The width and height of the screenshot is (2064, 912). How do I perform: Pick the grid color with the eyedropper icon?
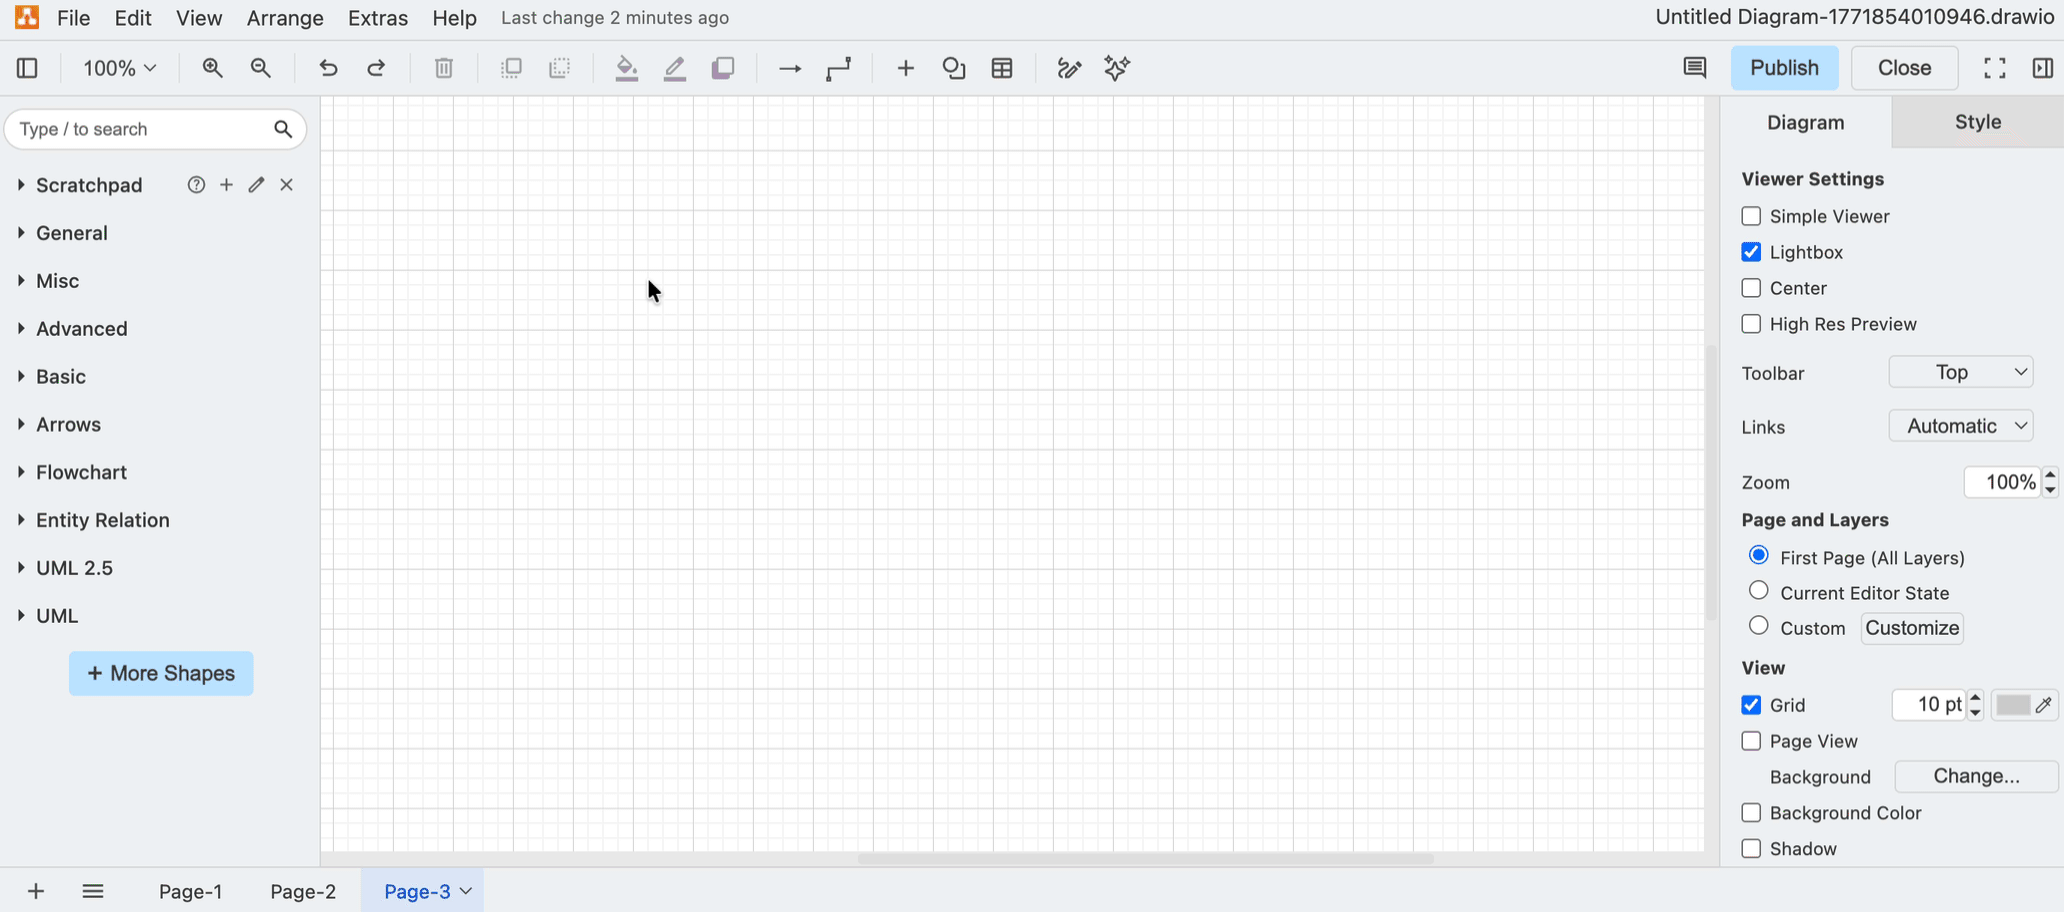(2043, 705)
